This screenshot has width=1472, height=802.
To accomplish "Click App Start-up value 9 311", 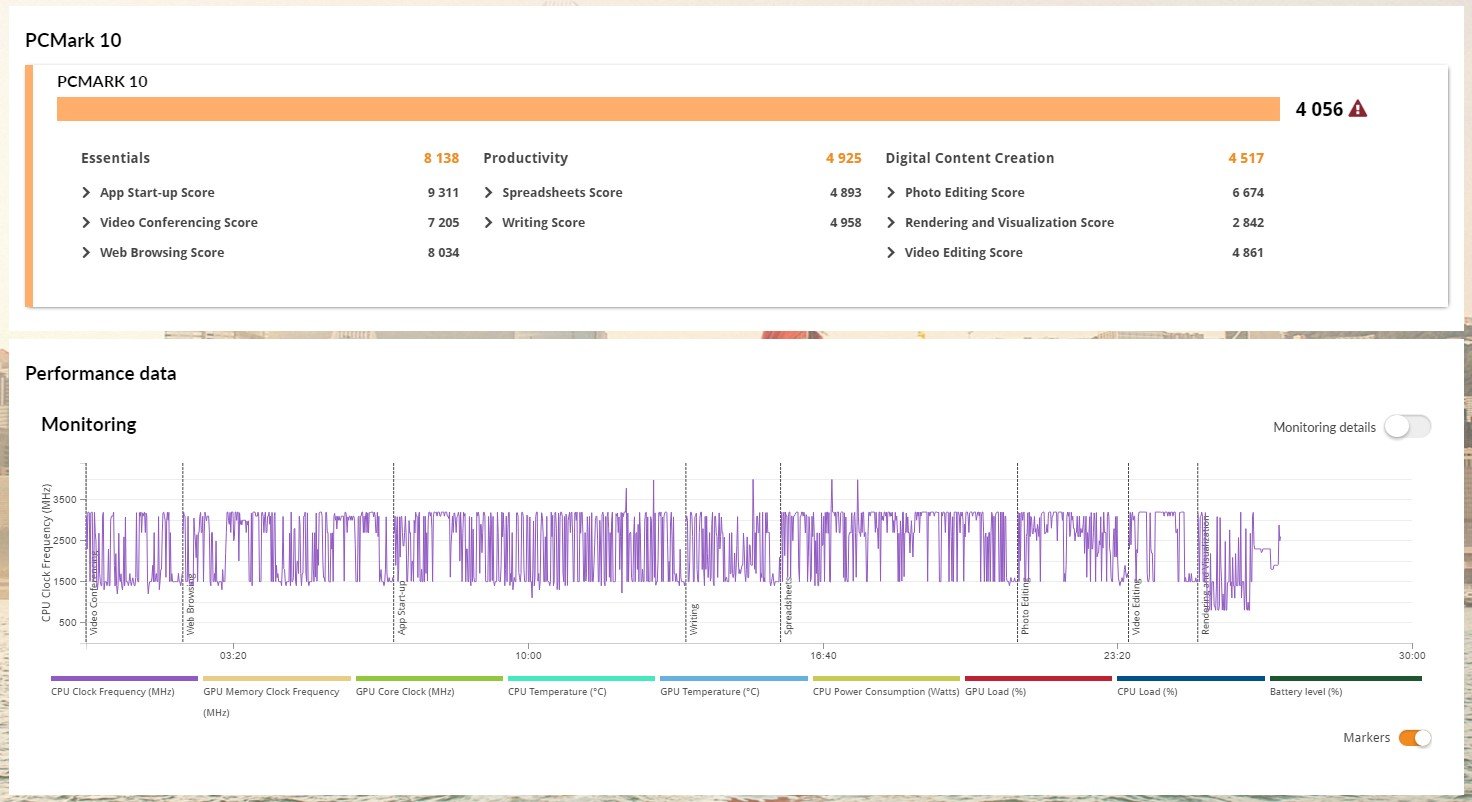I will click(443, 193).
